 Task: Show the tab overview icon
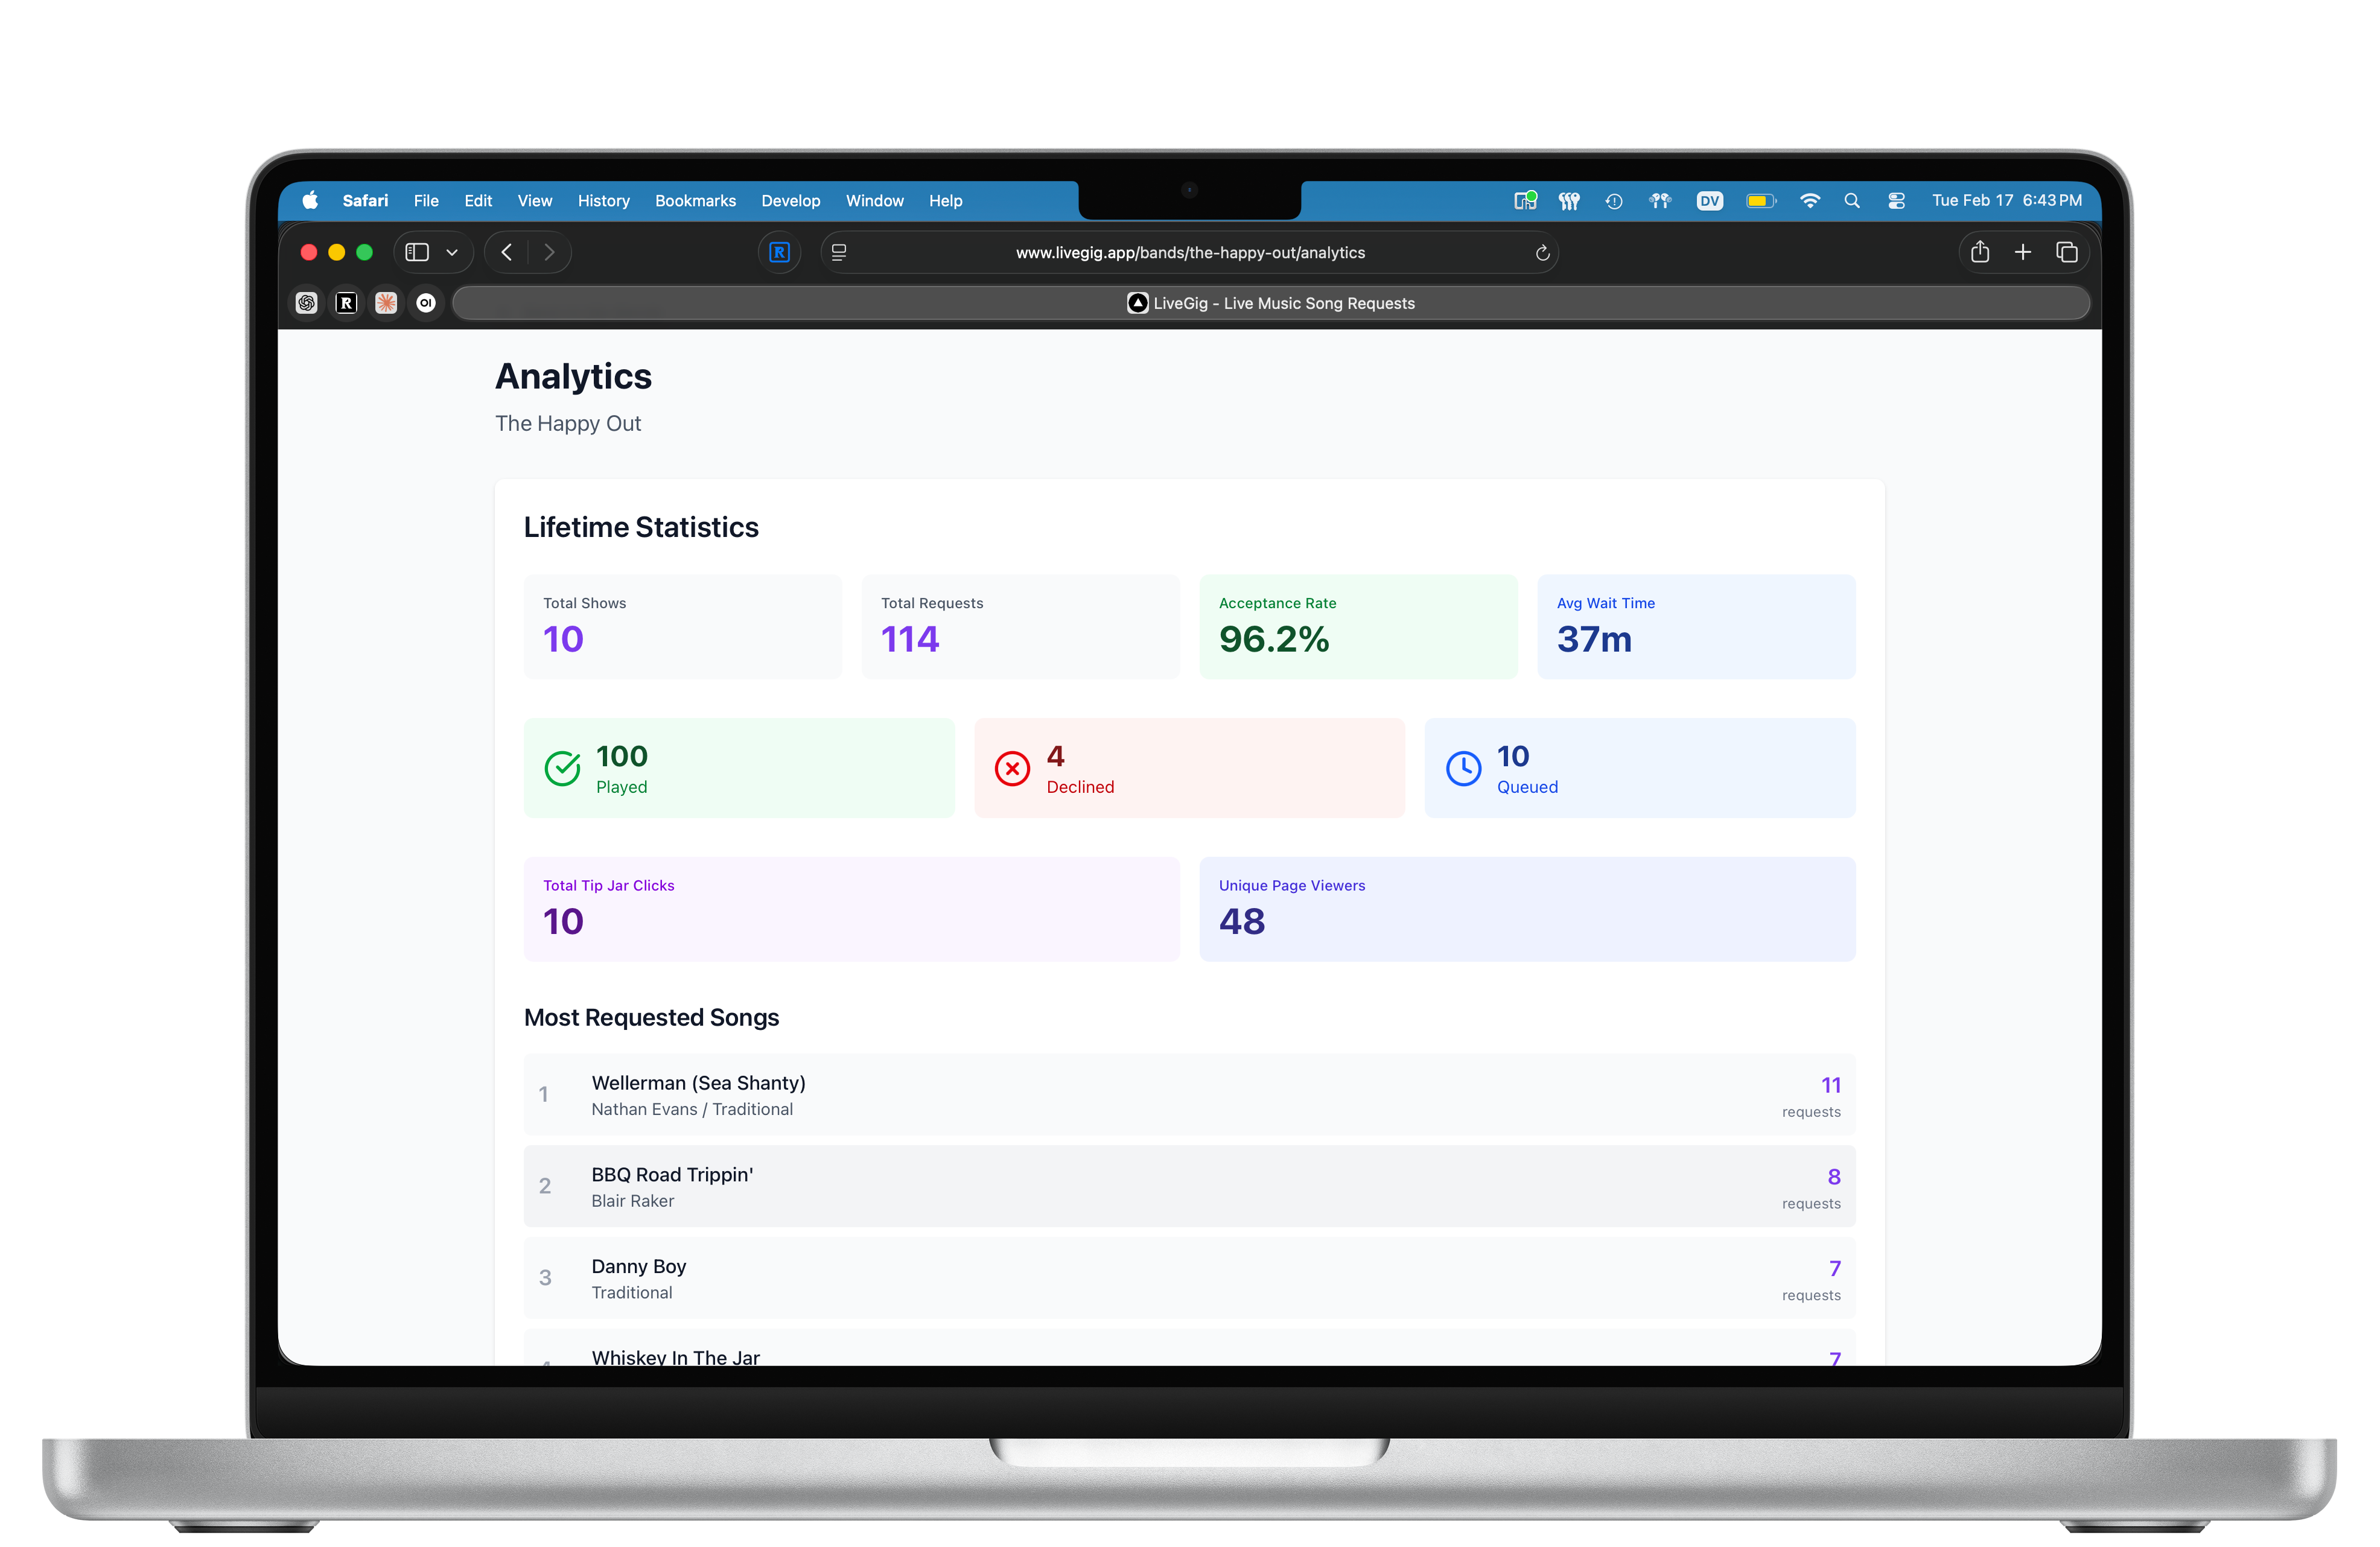2066,252
